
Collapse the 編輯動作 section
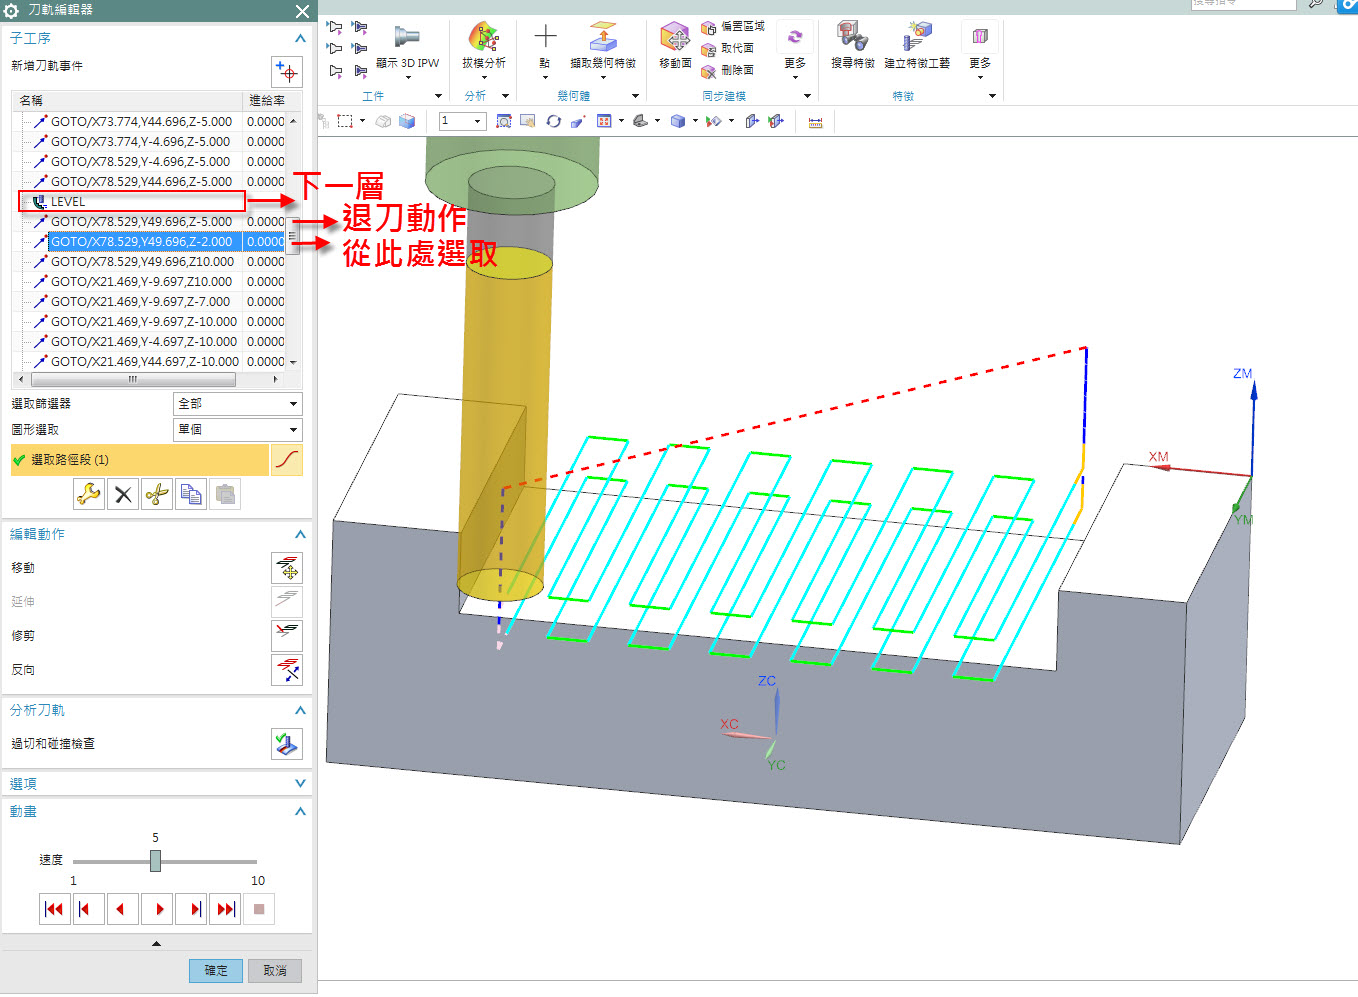(x=300, y=535)
